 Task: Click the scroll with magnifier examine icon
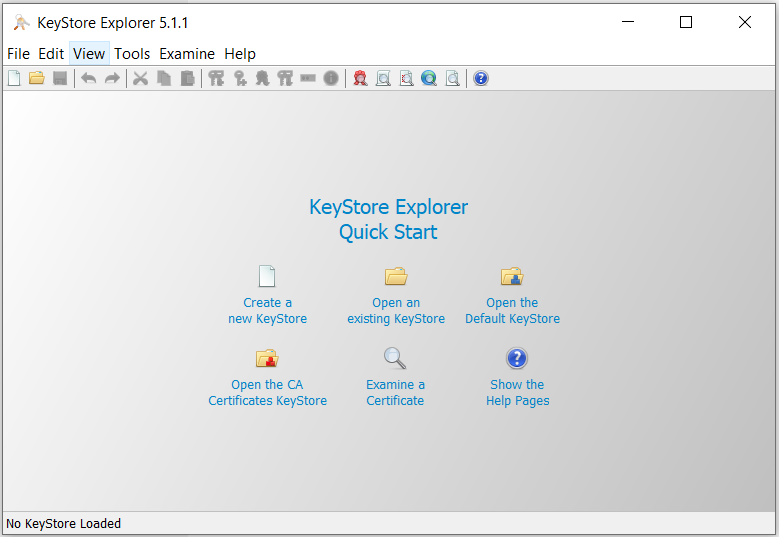[x=383, y=78]
